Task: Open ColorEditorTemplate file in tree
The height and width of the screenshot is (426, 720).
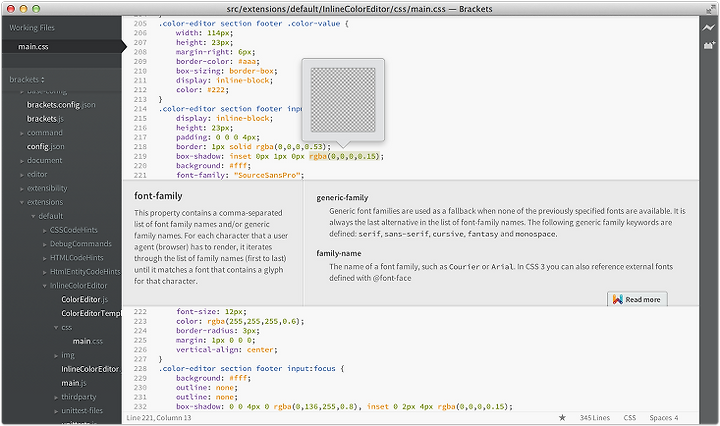Action: [x=91, y=313]
